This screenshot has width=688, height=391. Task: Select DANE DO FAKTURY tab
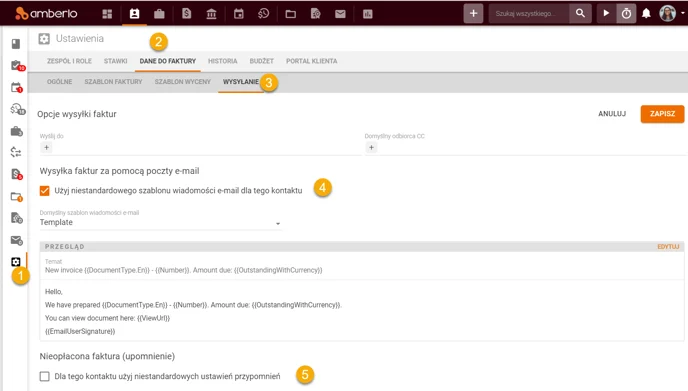tap(168, 61)
